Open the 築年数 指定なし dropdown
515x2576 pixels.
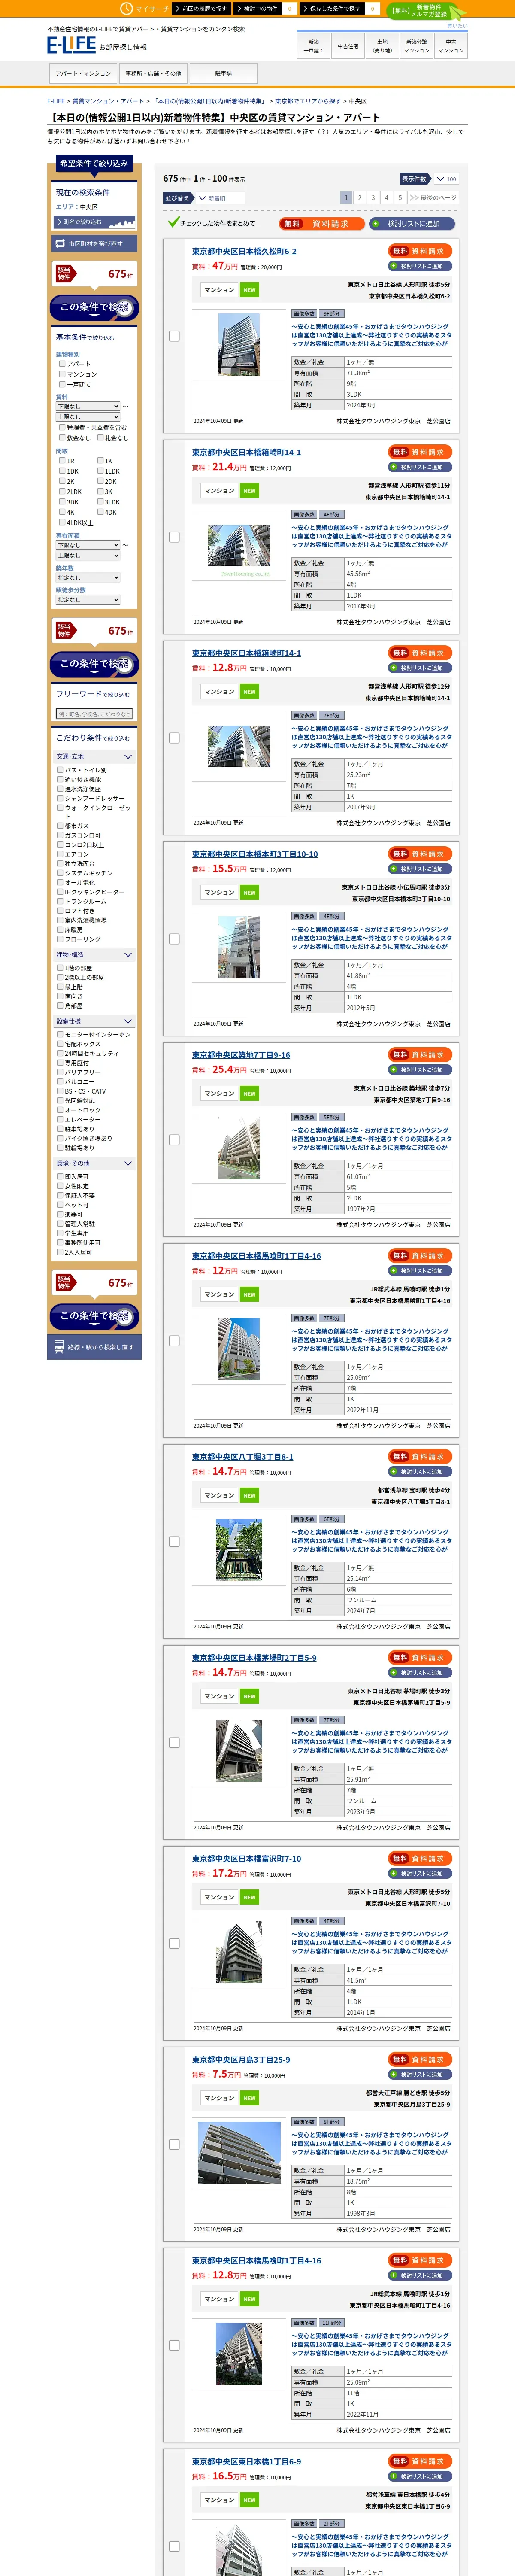pos(88,577)
